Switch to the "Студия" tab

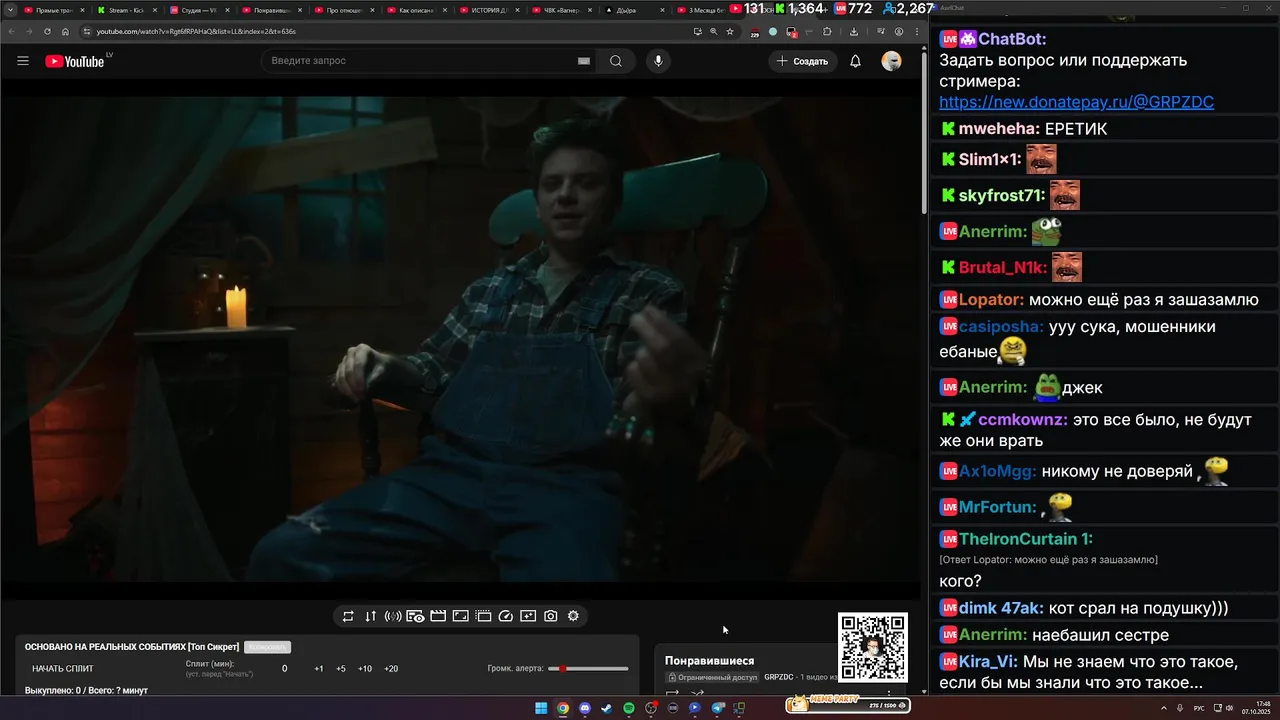199,10
